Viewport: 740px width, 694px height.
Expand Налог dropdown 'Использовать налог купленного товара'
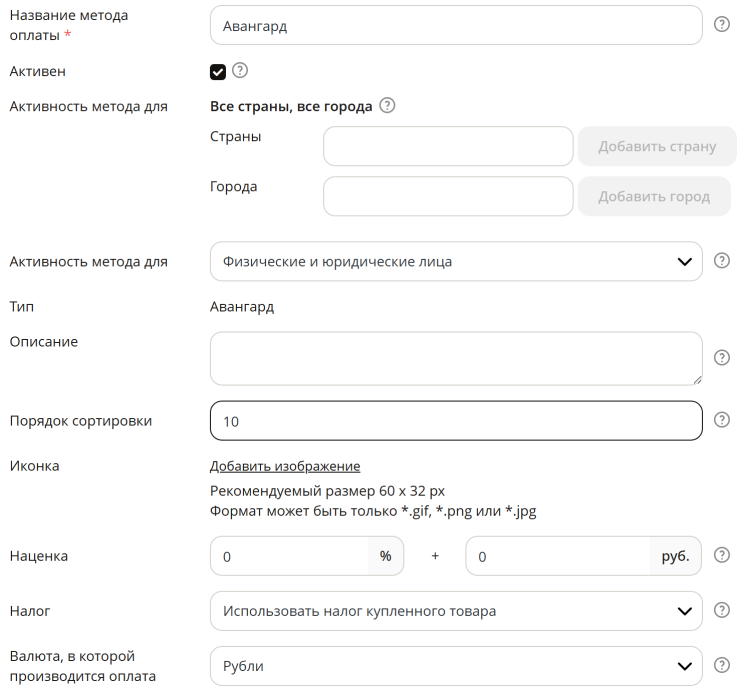(x=456, y=611)
